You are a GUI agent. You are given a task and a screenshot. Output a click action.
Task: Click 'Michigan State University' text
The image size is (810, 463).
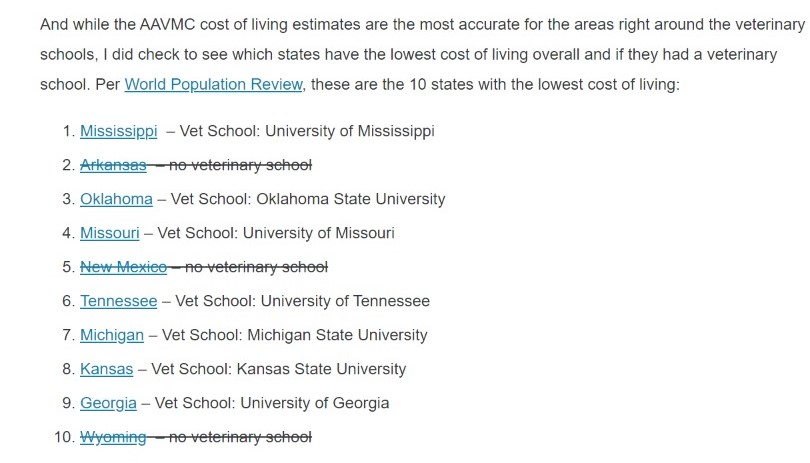[337, 335]
